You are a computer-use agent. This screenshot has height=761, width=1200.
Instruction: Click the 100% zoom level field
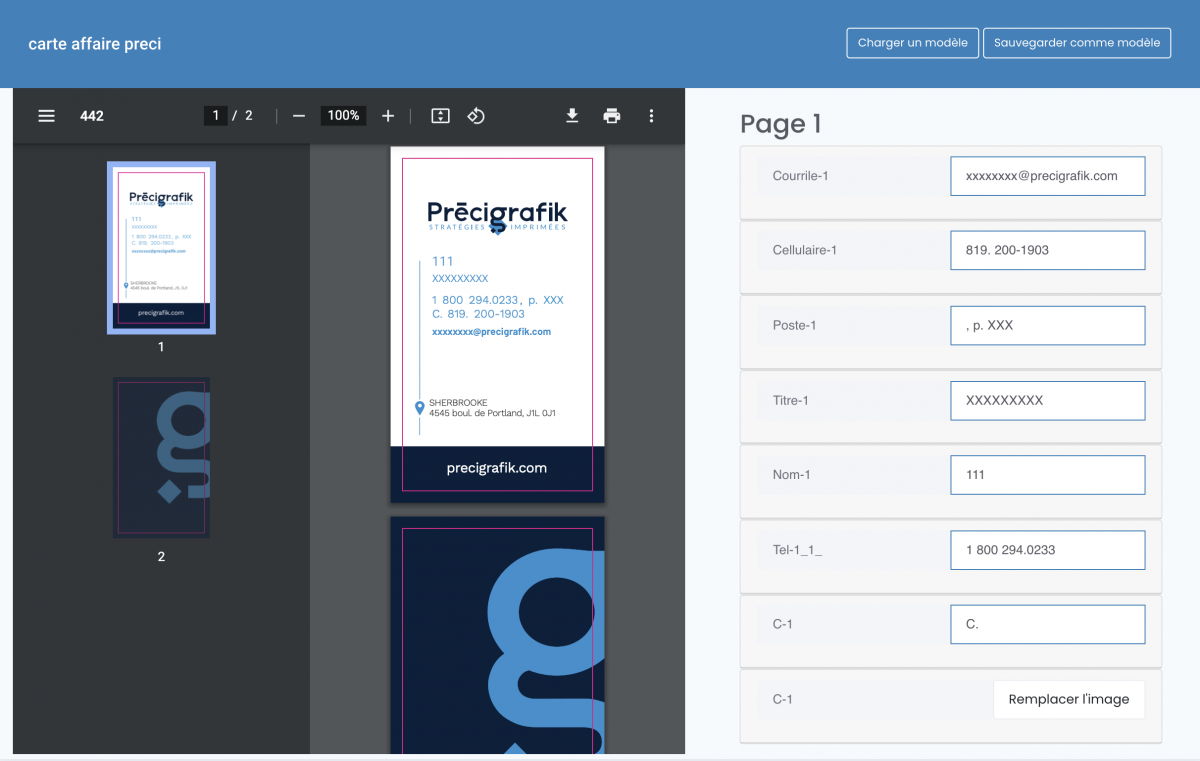pos(343,116)
